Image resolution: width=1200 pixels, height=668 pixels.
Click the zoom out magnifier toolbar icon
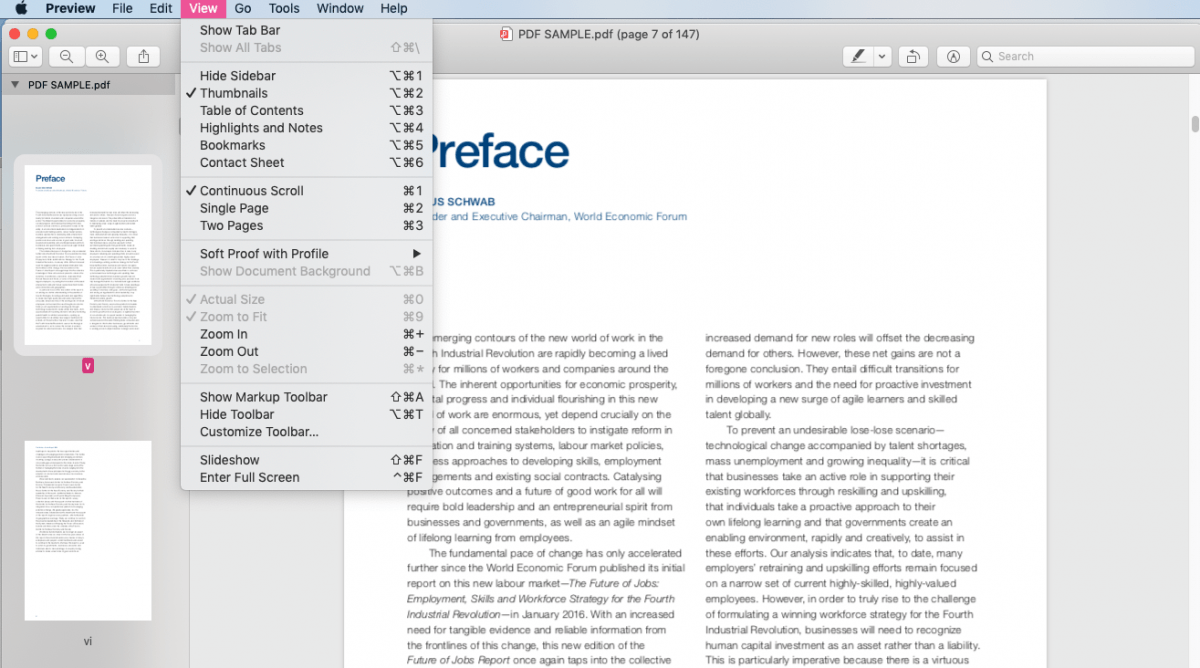tap(66, 57)
